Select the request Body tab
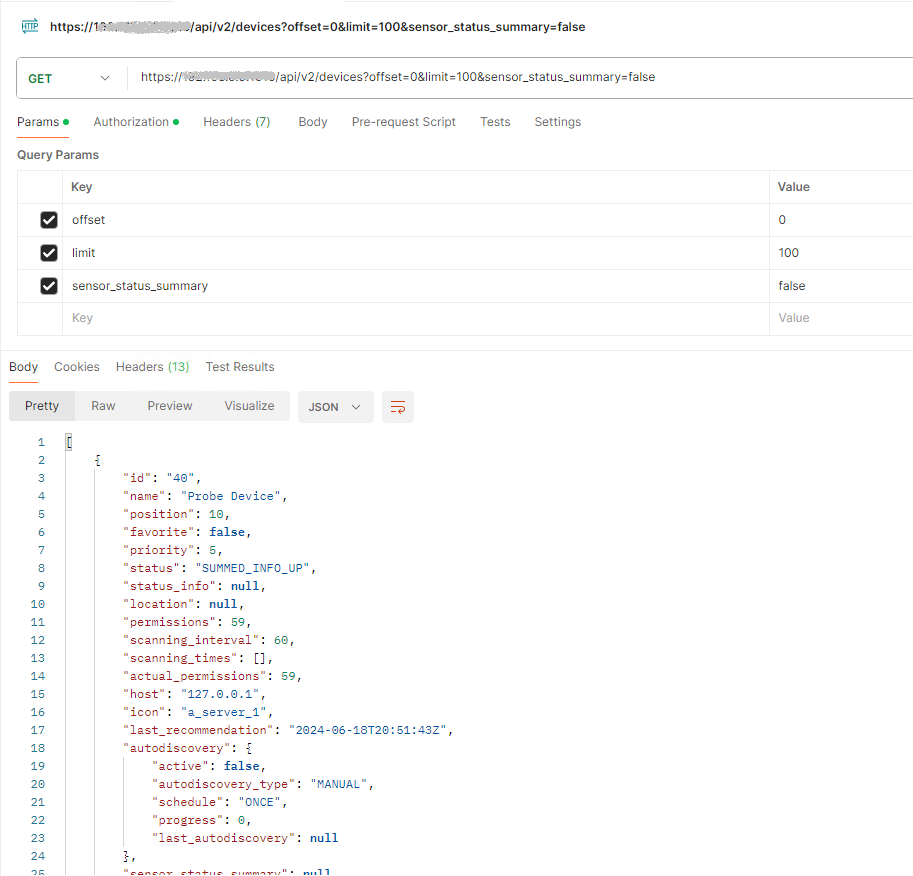The width and height of the screenshot is (913, 876). [313, 122]
